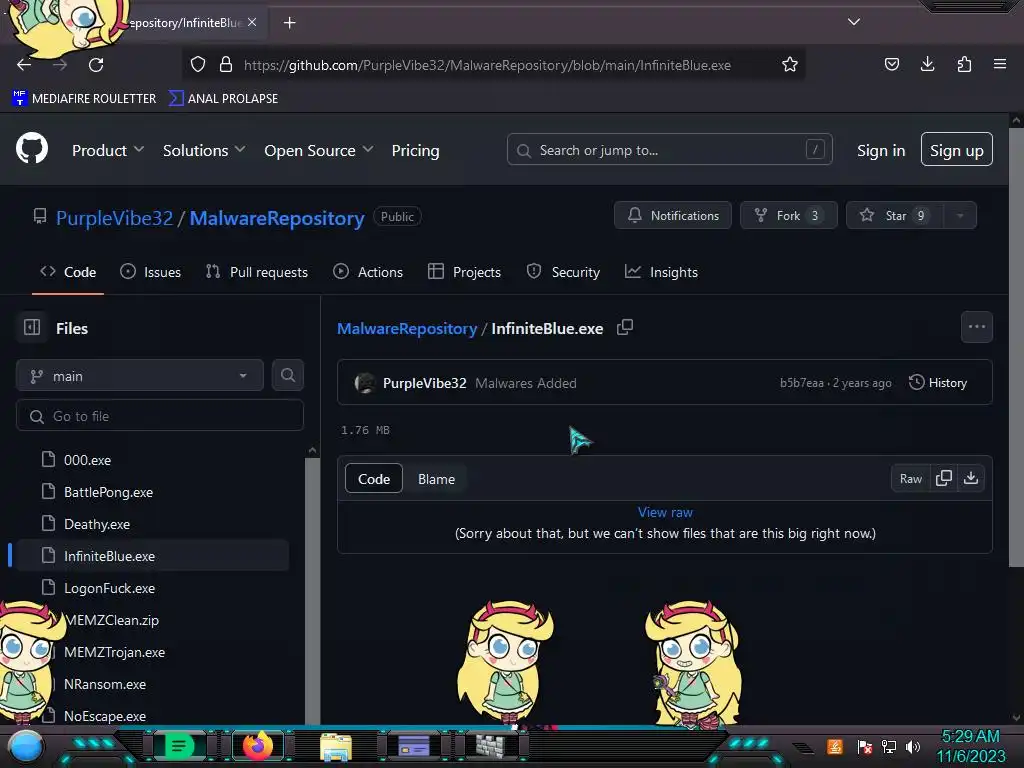Fork the repository via Fork button
Screen dimensions: 1024x768
pyautogui.click(x=789, y=216)
